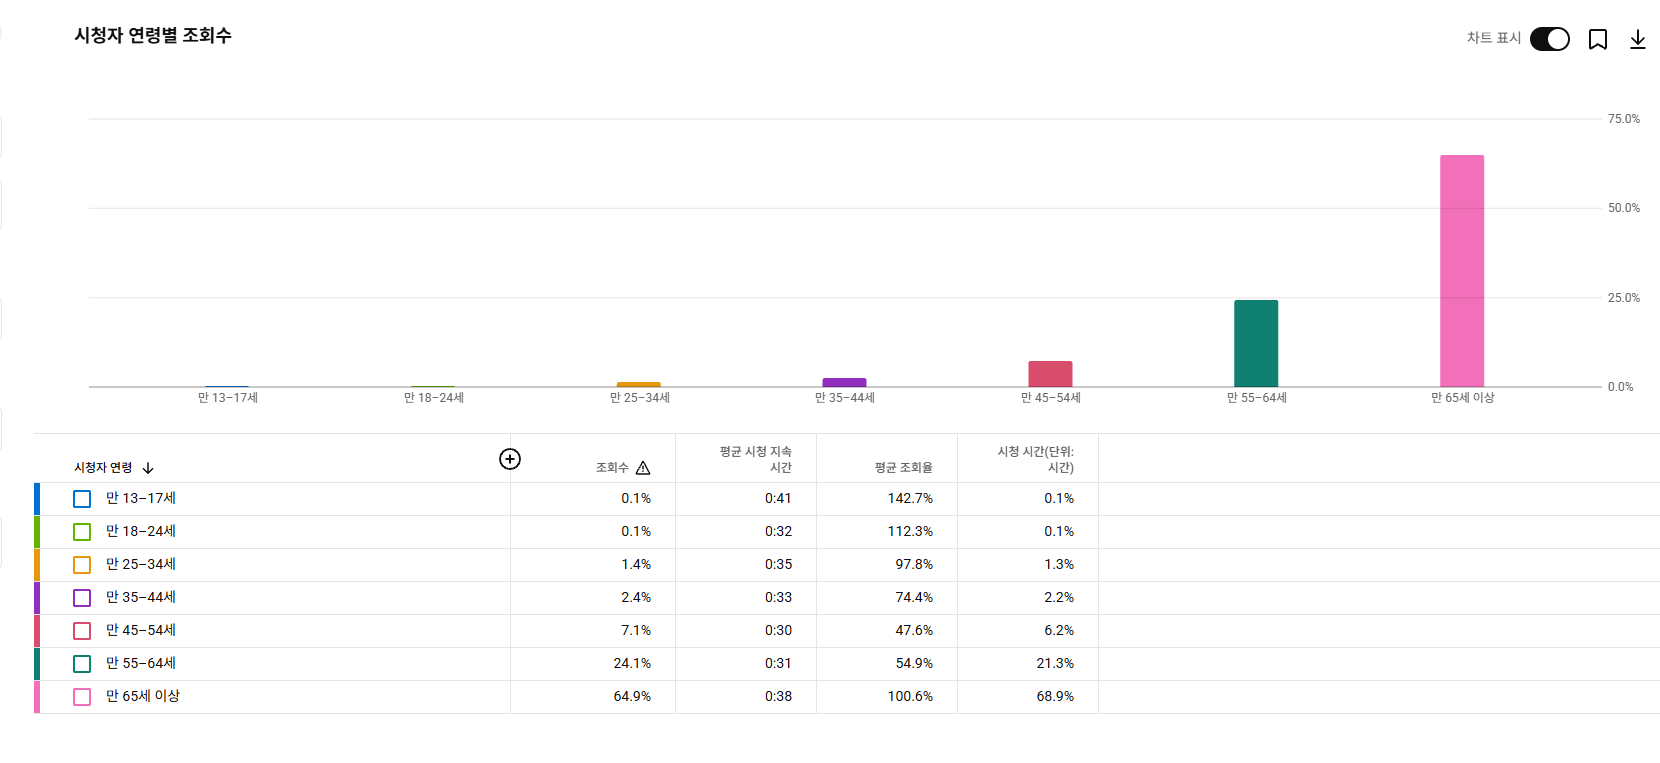Click the 조회수 column header
Viewport: 1660px width, 763px height.
click(x=612, y=468)
